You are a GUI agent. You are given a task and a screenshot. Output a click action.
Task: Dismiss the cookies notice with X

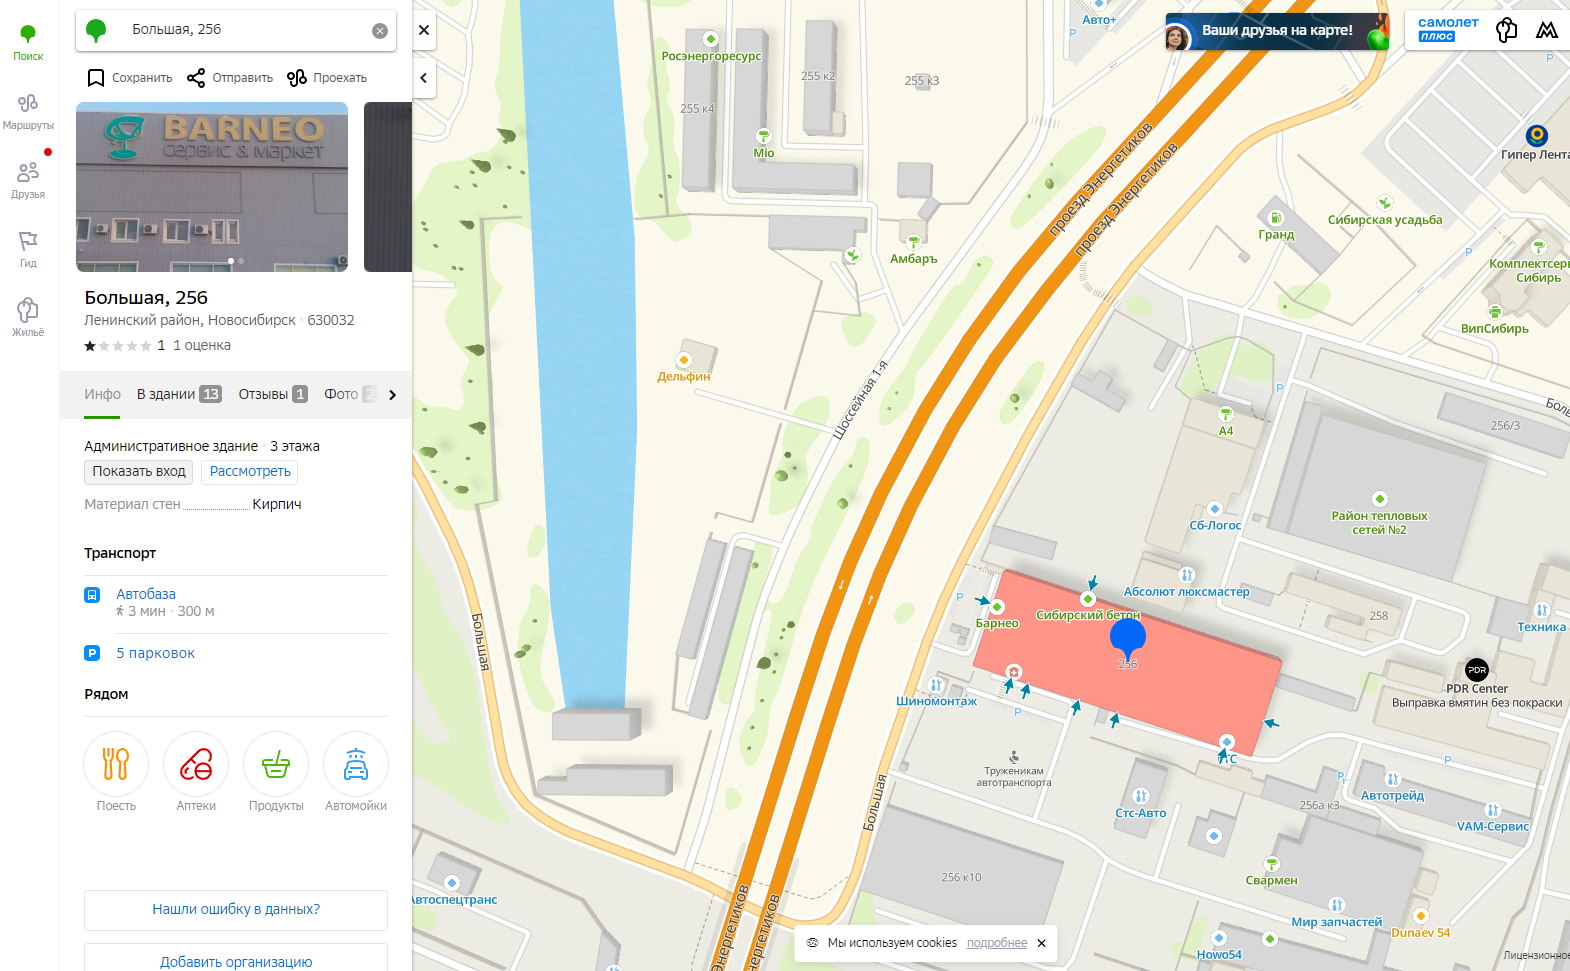tap(1041, 943)
